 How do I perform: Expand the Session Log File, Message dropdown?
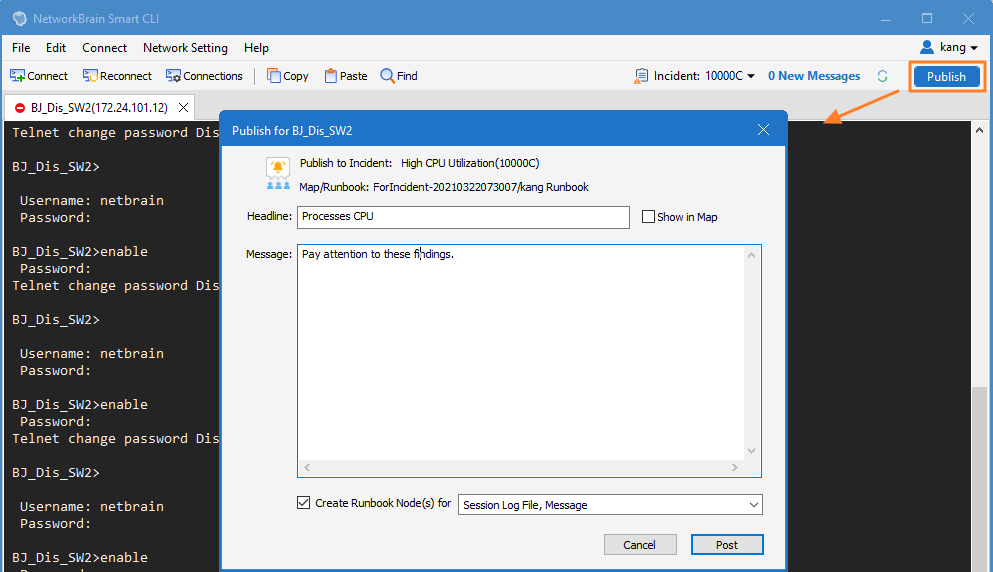[x=754, y=505]
